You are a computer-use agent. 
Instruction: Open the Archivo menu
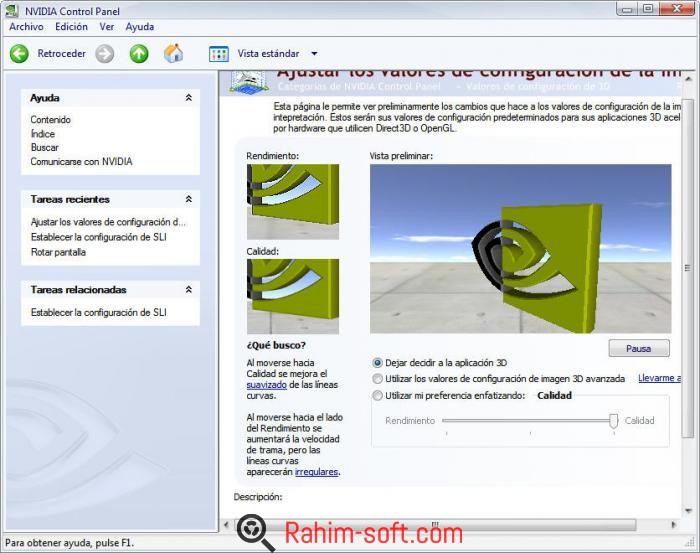(x=26, y=27)
